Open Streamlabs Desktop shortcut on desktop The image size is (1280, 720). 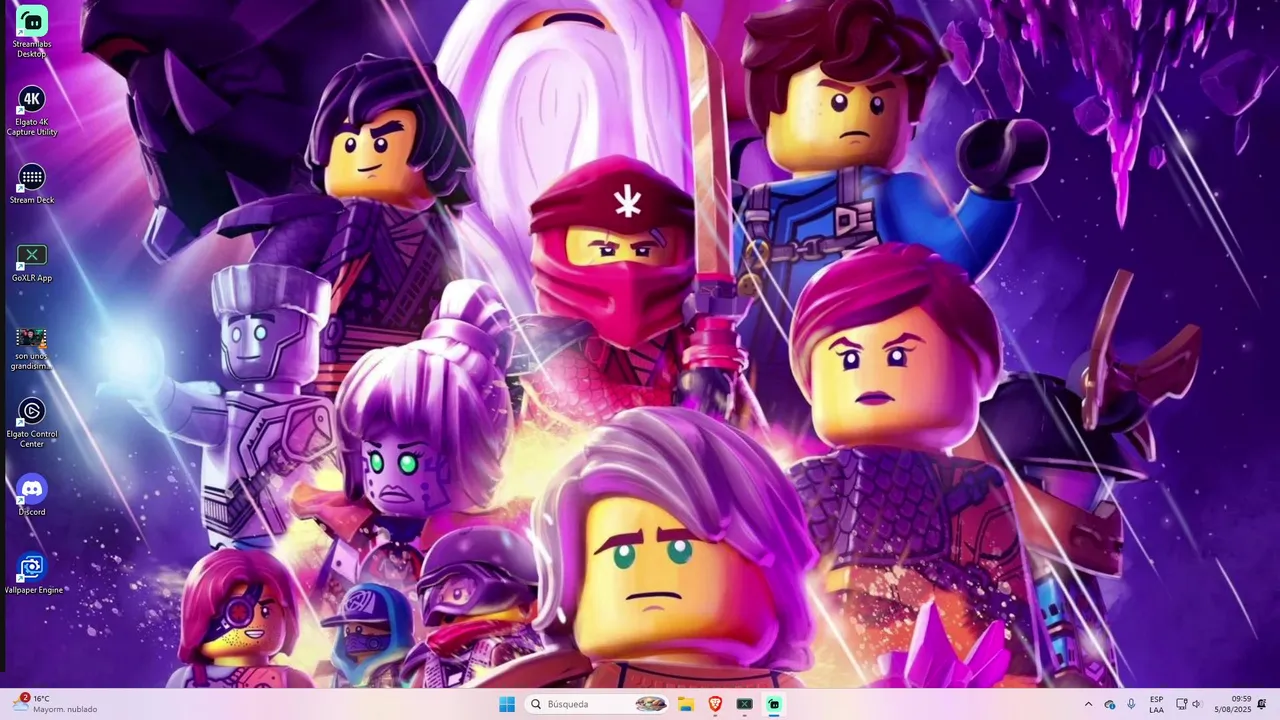pos(32,31)
